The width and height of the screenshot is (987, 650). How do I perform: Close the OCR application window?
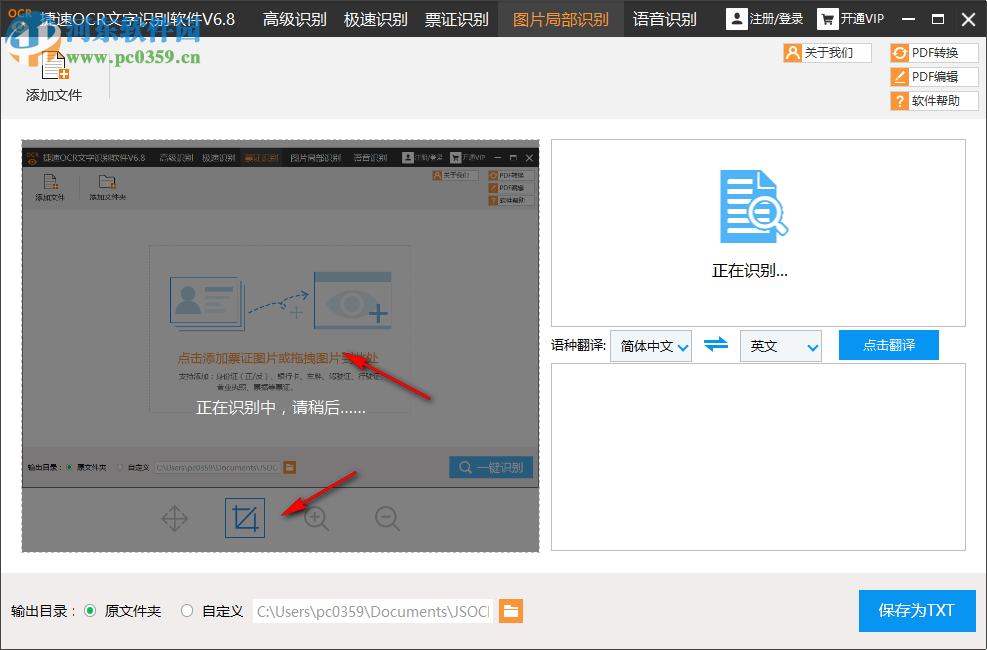tap(969, 20)
